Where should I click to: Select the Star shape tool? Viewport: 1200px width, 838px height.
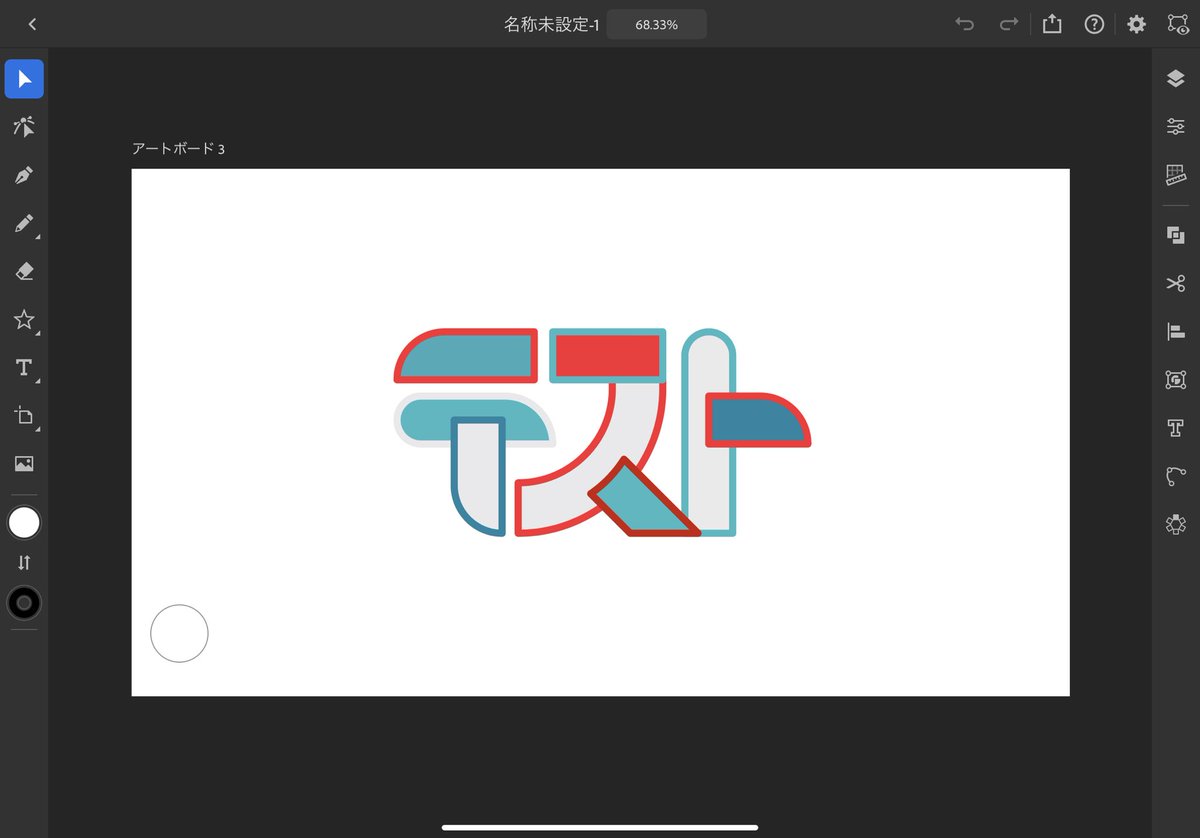pos(24,320)
